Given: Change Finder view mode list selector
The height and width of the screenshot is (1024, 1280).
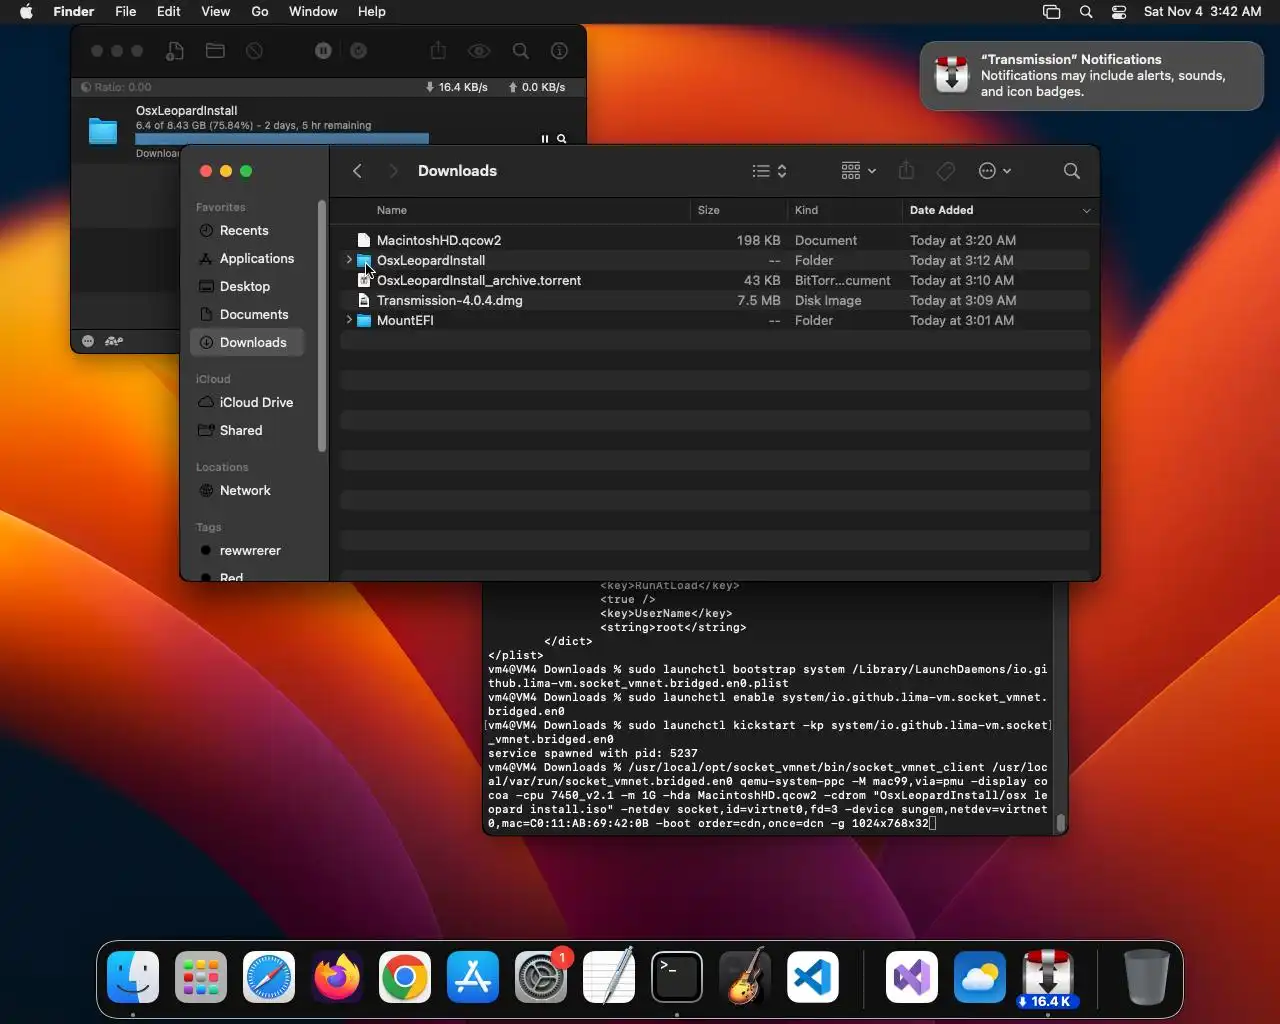Looking at the screenshot, I should (x=769, y=171).
